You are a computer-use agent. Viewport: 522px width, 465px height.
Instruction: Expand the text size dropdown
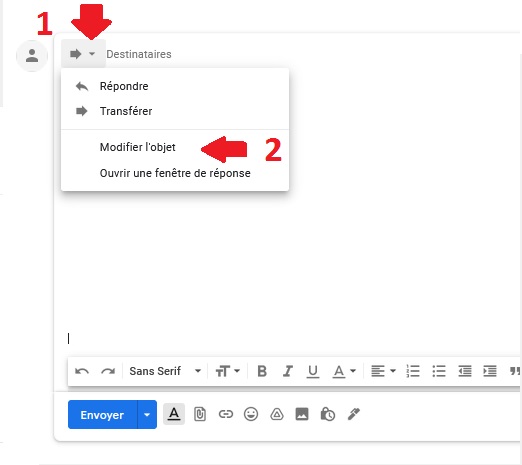tap(228, 371)
